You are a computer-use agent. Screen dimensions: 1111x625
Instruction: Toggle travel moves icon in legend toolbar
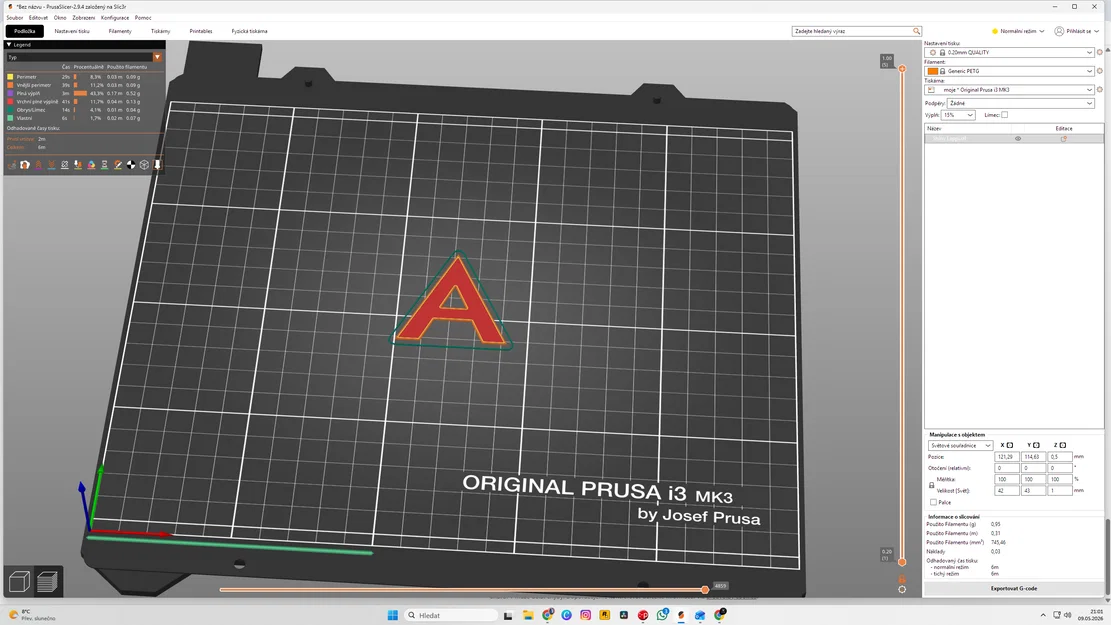pos(12,164)
